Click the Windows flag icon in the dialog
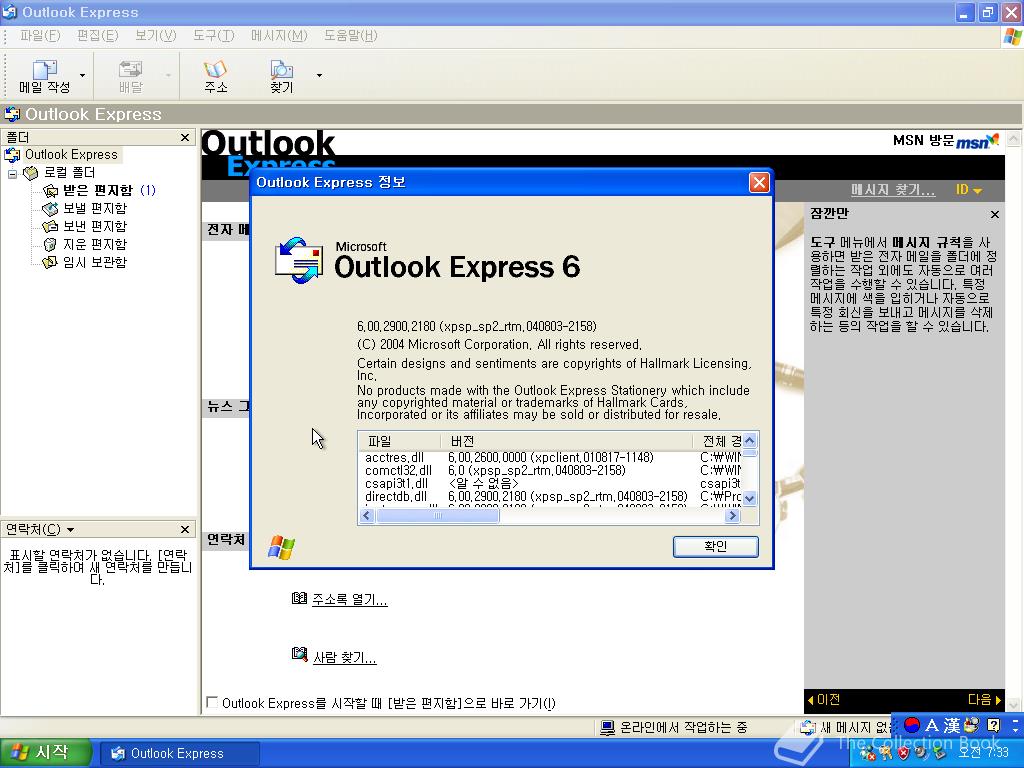1024x768 pixels. pyautogui.click(x=281, y=547)
